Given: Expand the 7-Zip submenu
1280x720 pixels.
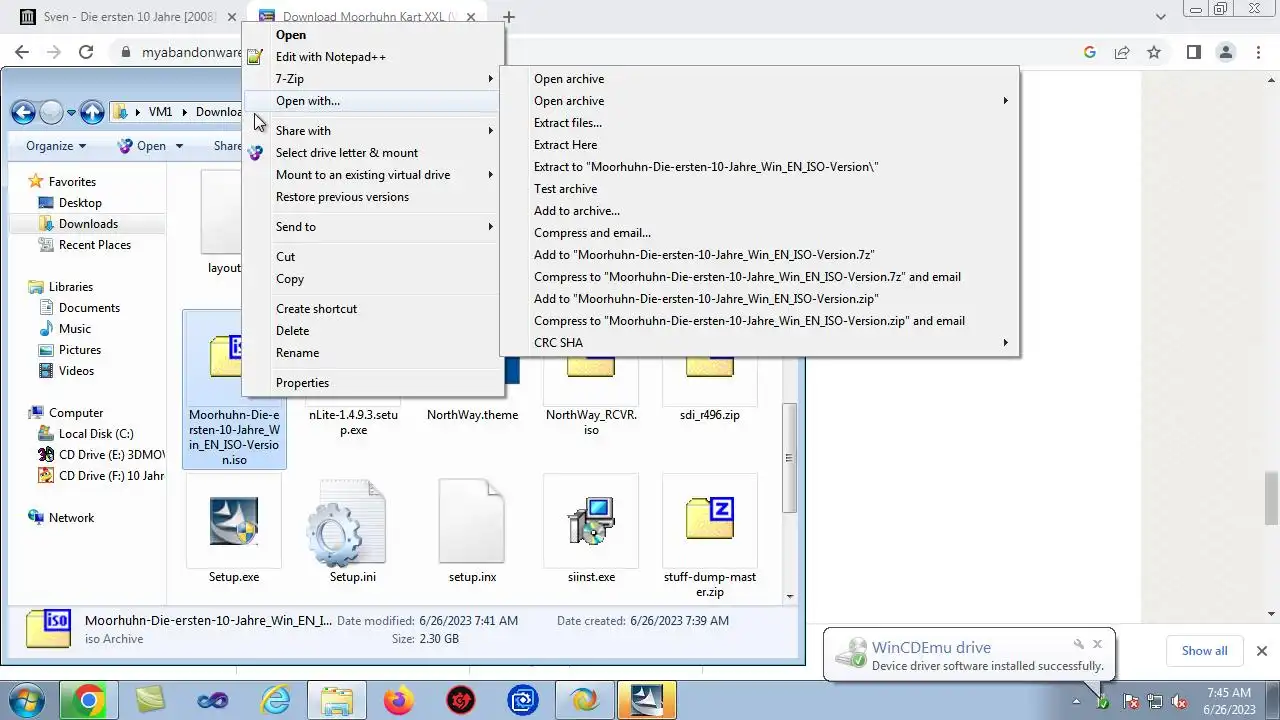Looking at the screenshot, I should (x=371, y=79).
